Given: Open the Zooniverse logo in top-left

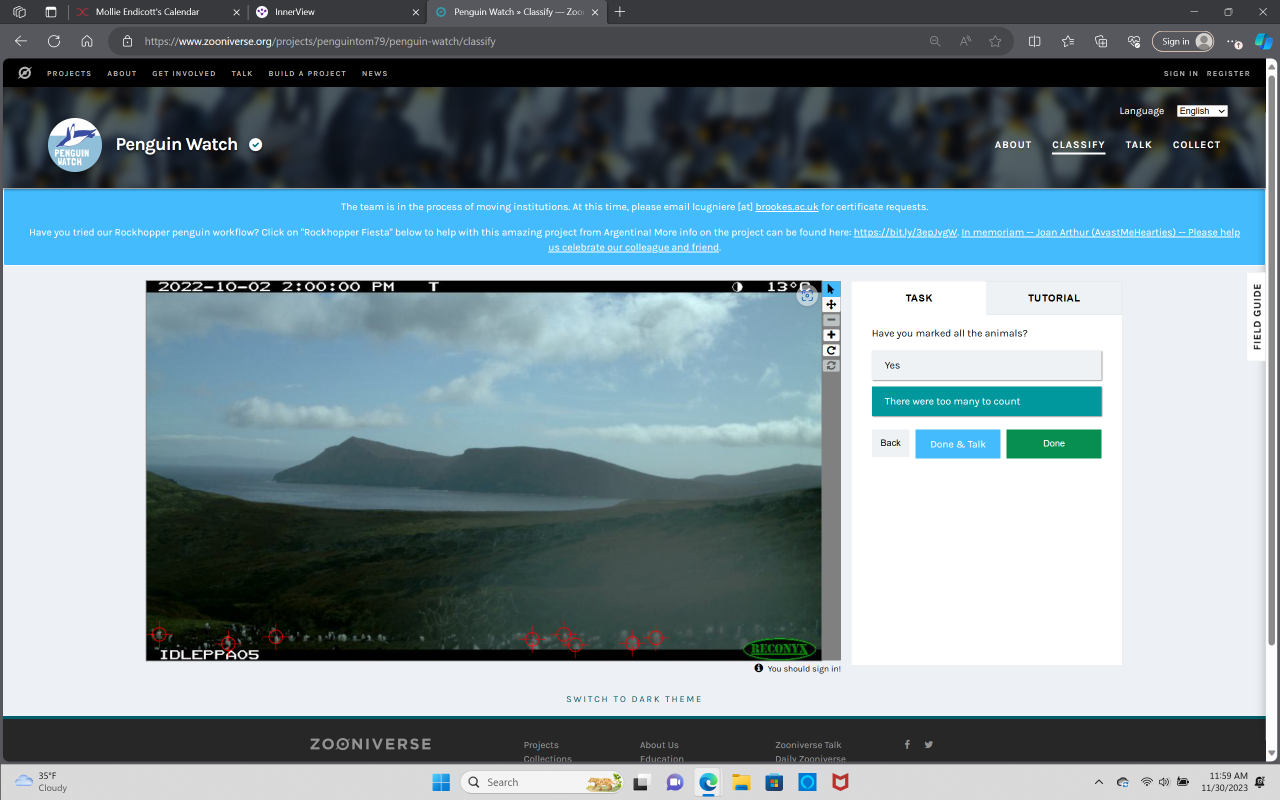Looking at the screenshot, I should [25, 73].
